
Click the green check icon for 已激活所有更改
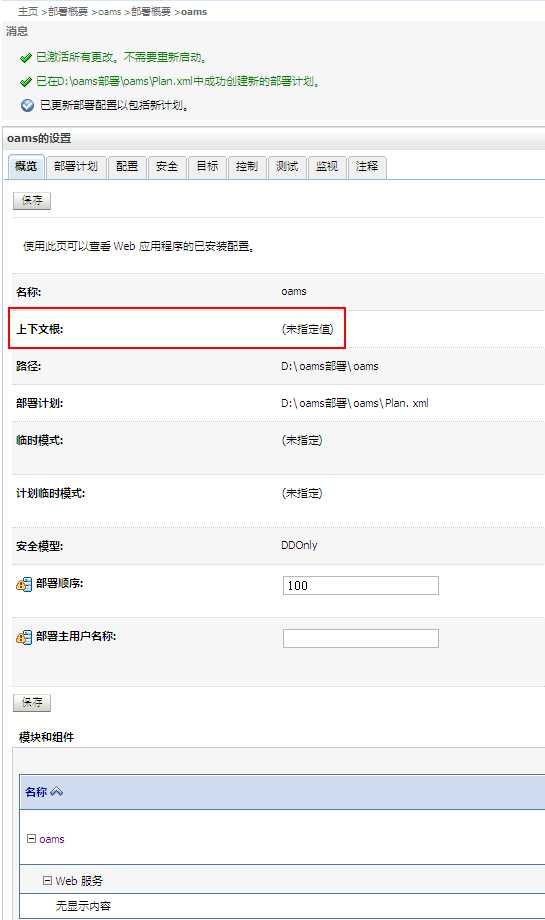coord(25,58)
